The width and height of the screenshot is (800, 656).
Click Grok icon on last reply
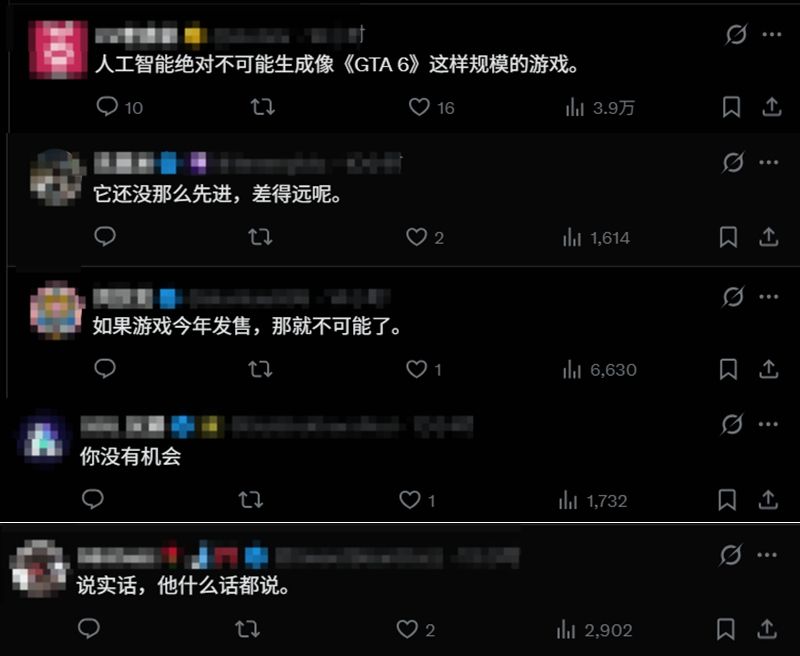pos(730,555)
